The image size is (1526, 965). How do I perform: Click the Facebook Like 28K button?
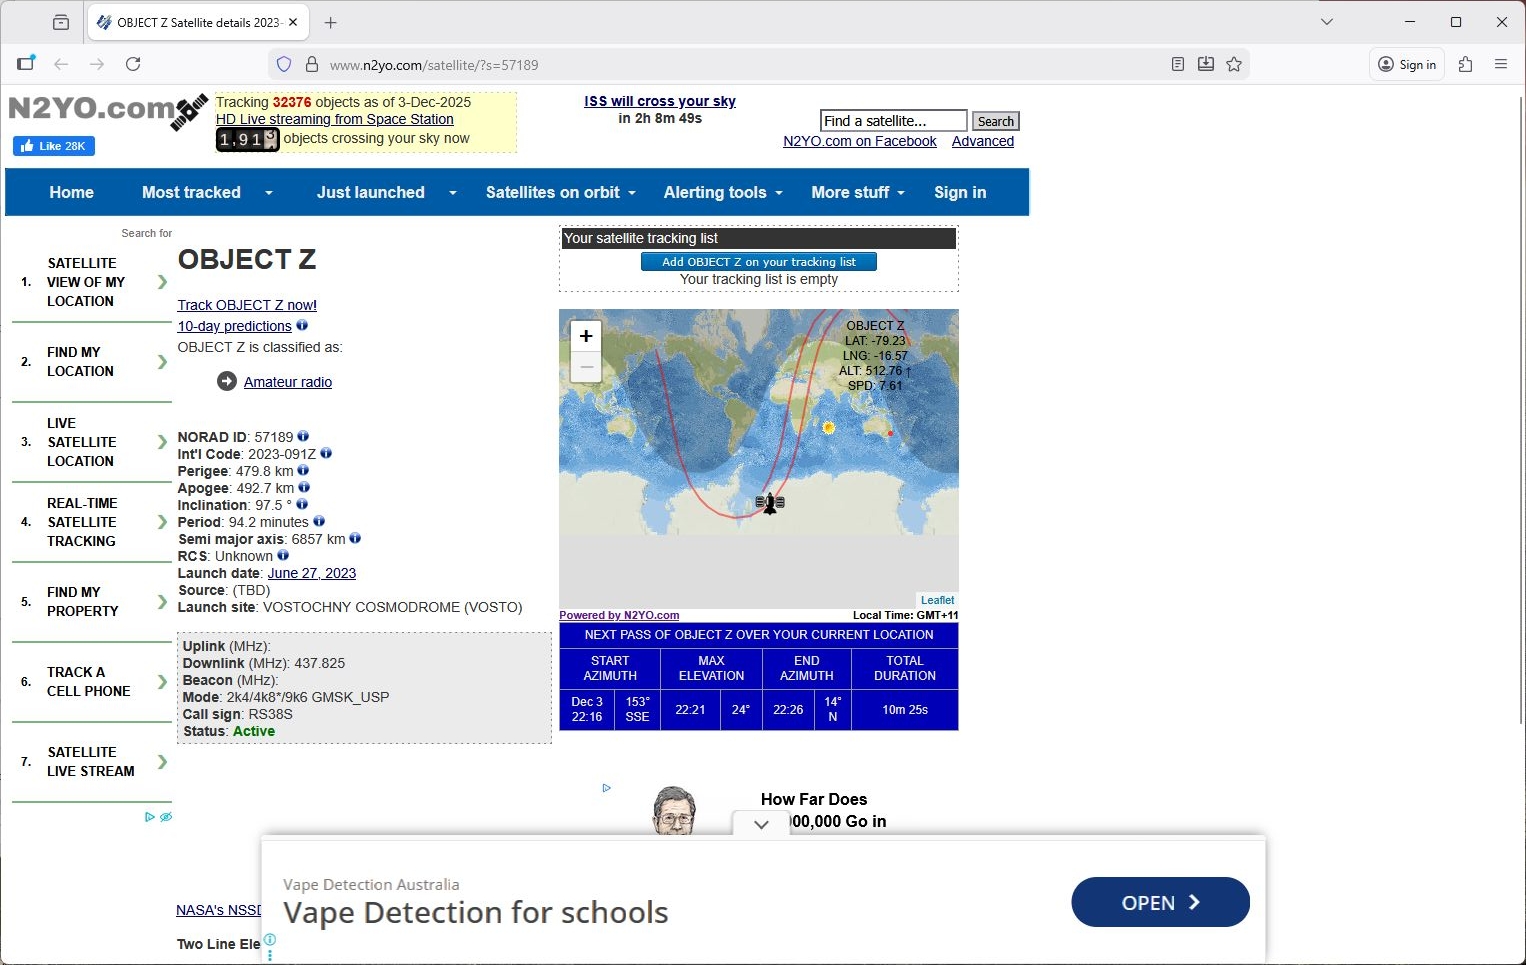pyautogui.click(x=54, y=146)
